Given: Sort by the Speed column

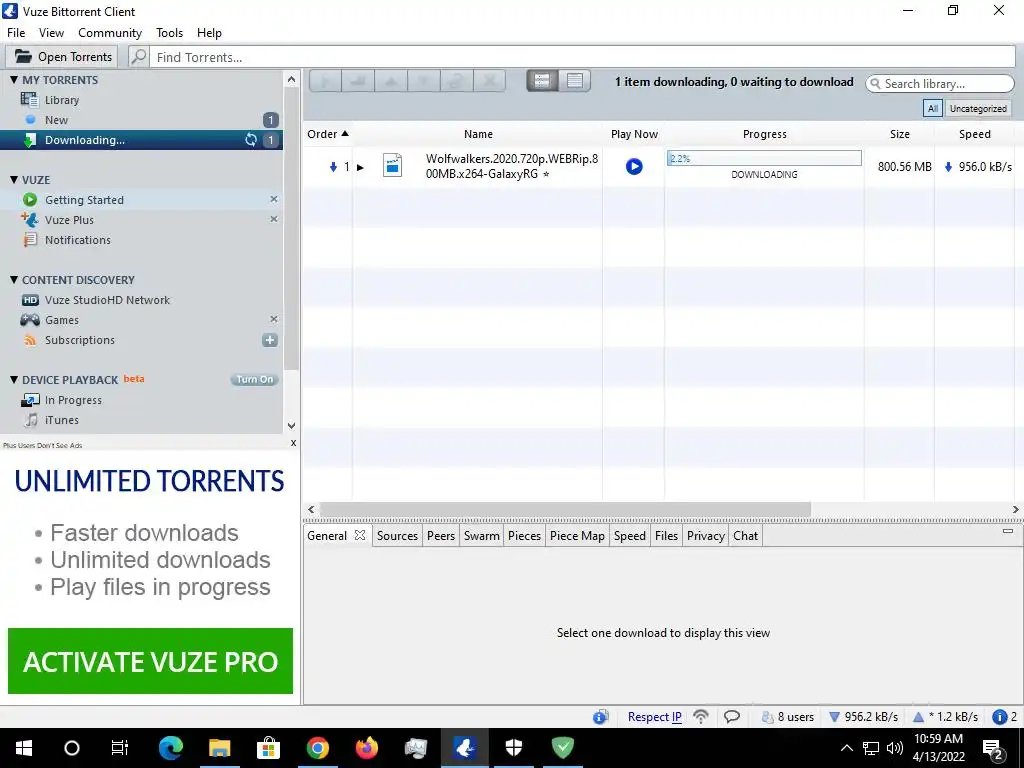Looking at the screenshot, I should (974, 134).
